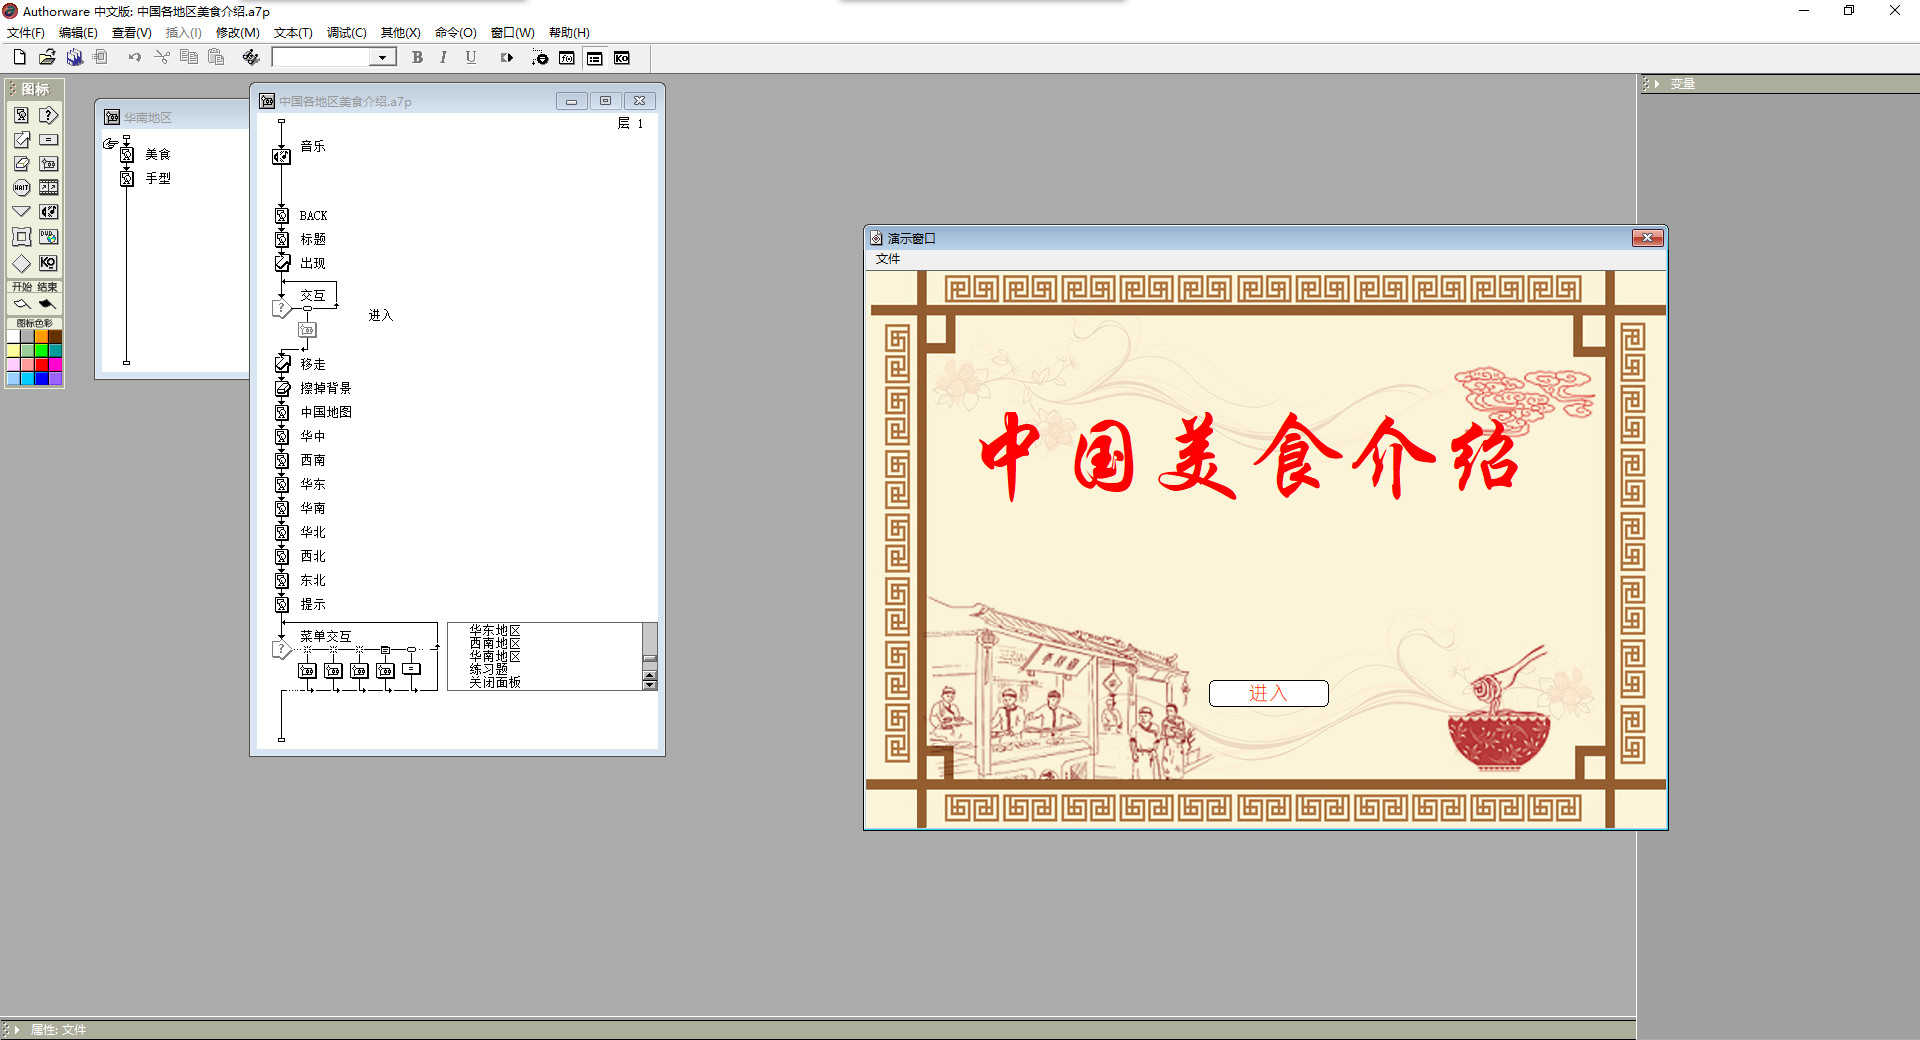Select the Decision diamond icon in the palette
This screenshot has width=1920, height=1040.
[21, 263]
